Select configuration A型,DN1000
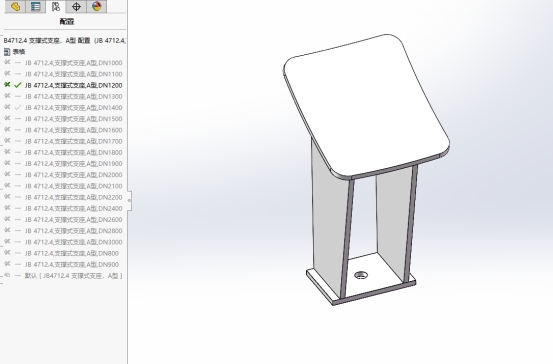 point(74,63)
